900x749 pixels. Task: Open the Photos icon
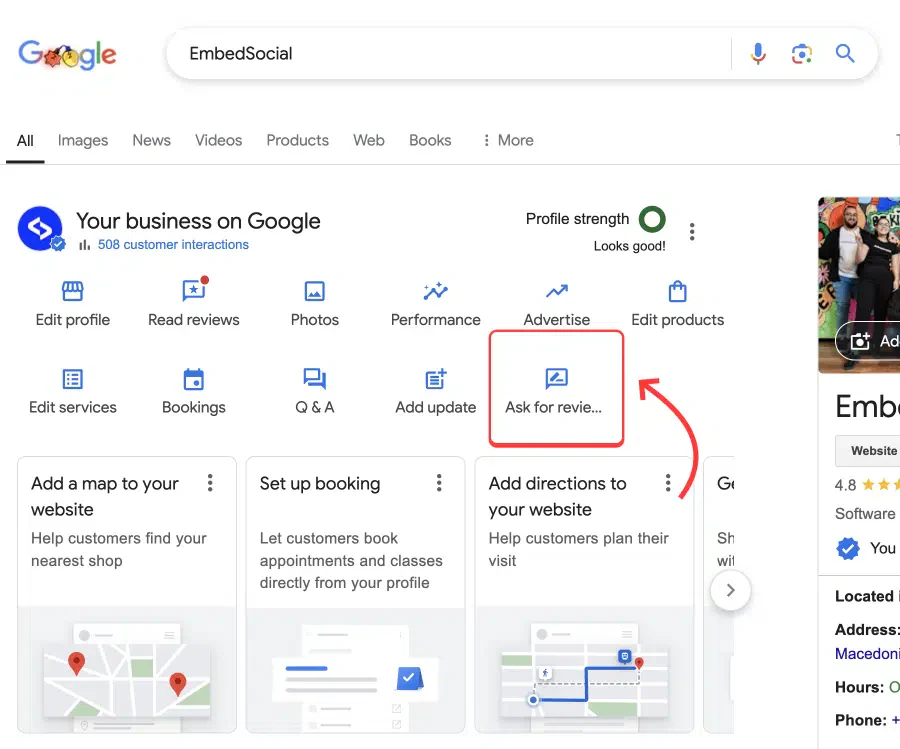(315, 291)
